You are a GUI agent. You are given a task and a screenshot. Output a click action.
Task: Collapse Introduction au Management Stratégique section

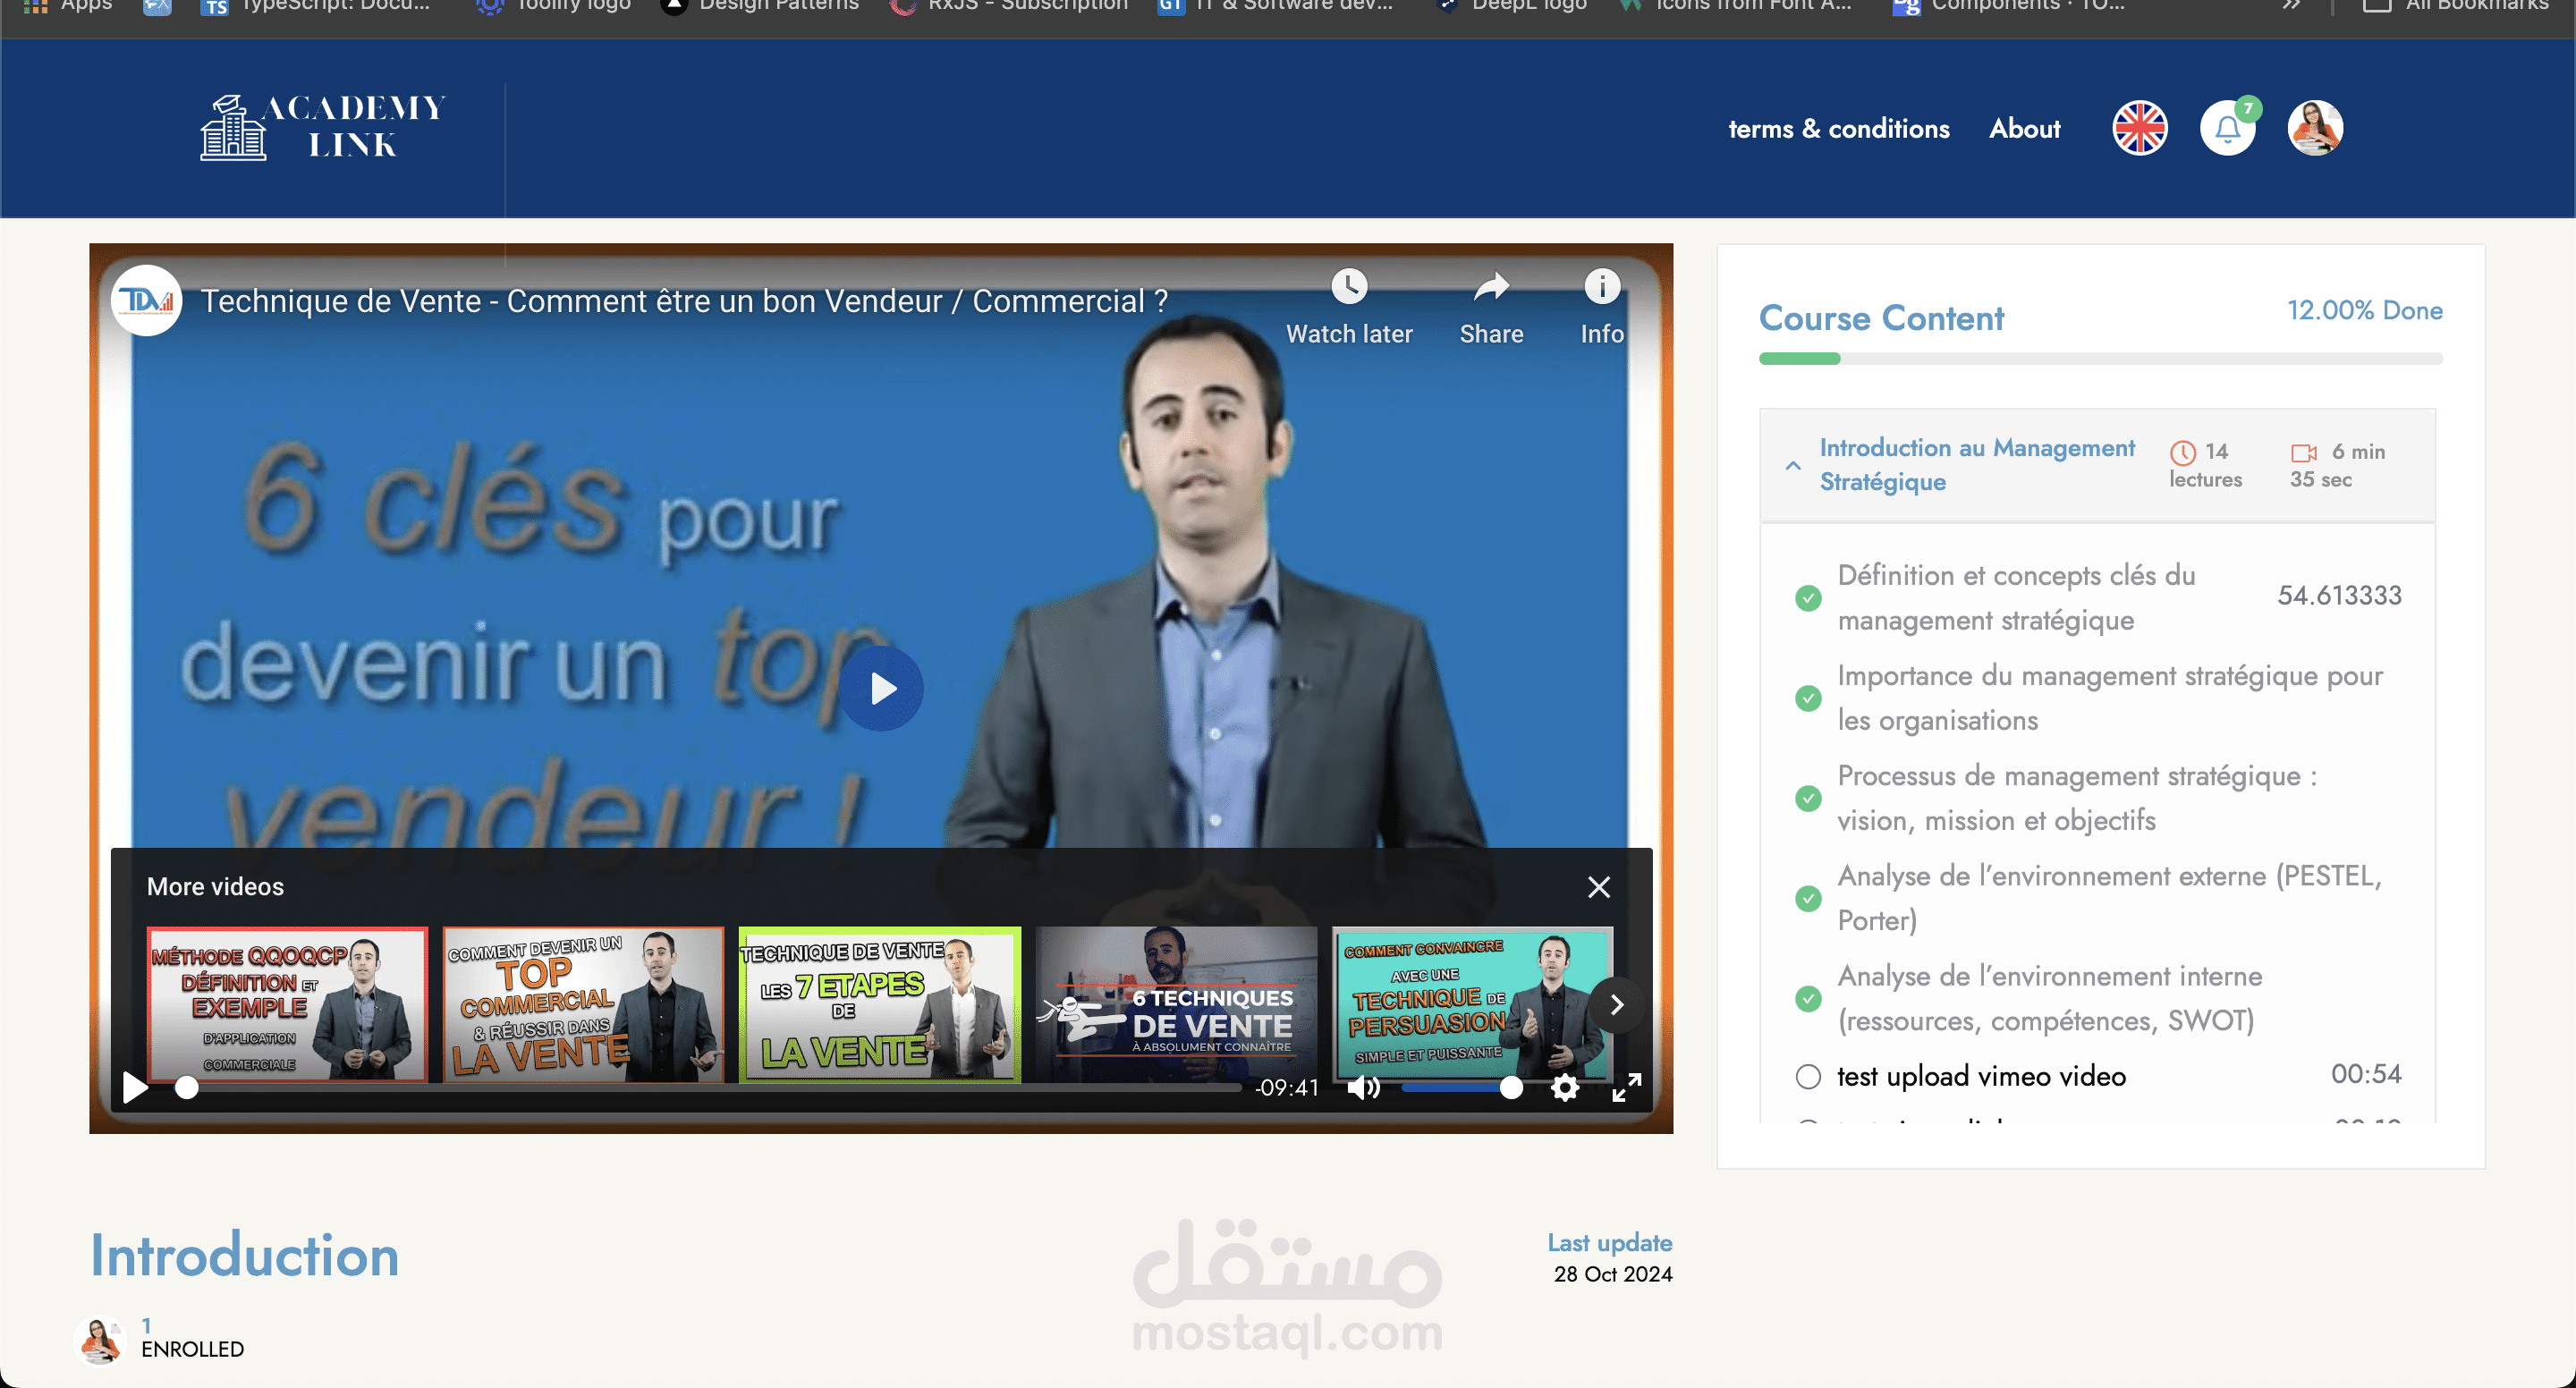pos(1793,465)
